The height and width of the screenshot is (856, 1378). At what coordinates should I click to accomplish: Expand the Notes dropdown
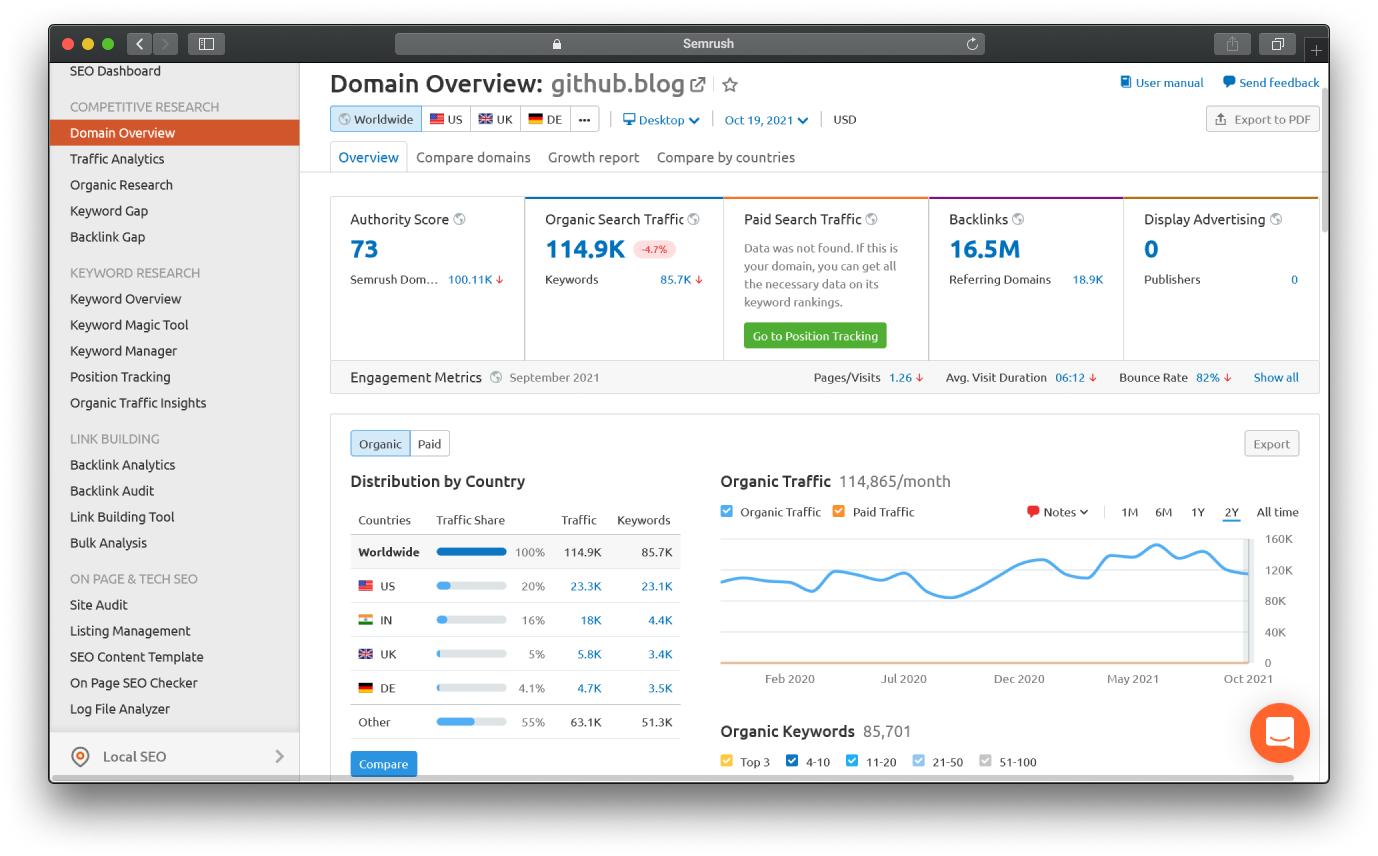click(x=1057, y=512)
